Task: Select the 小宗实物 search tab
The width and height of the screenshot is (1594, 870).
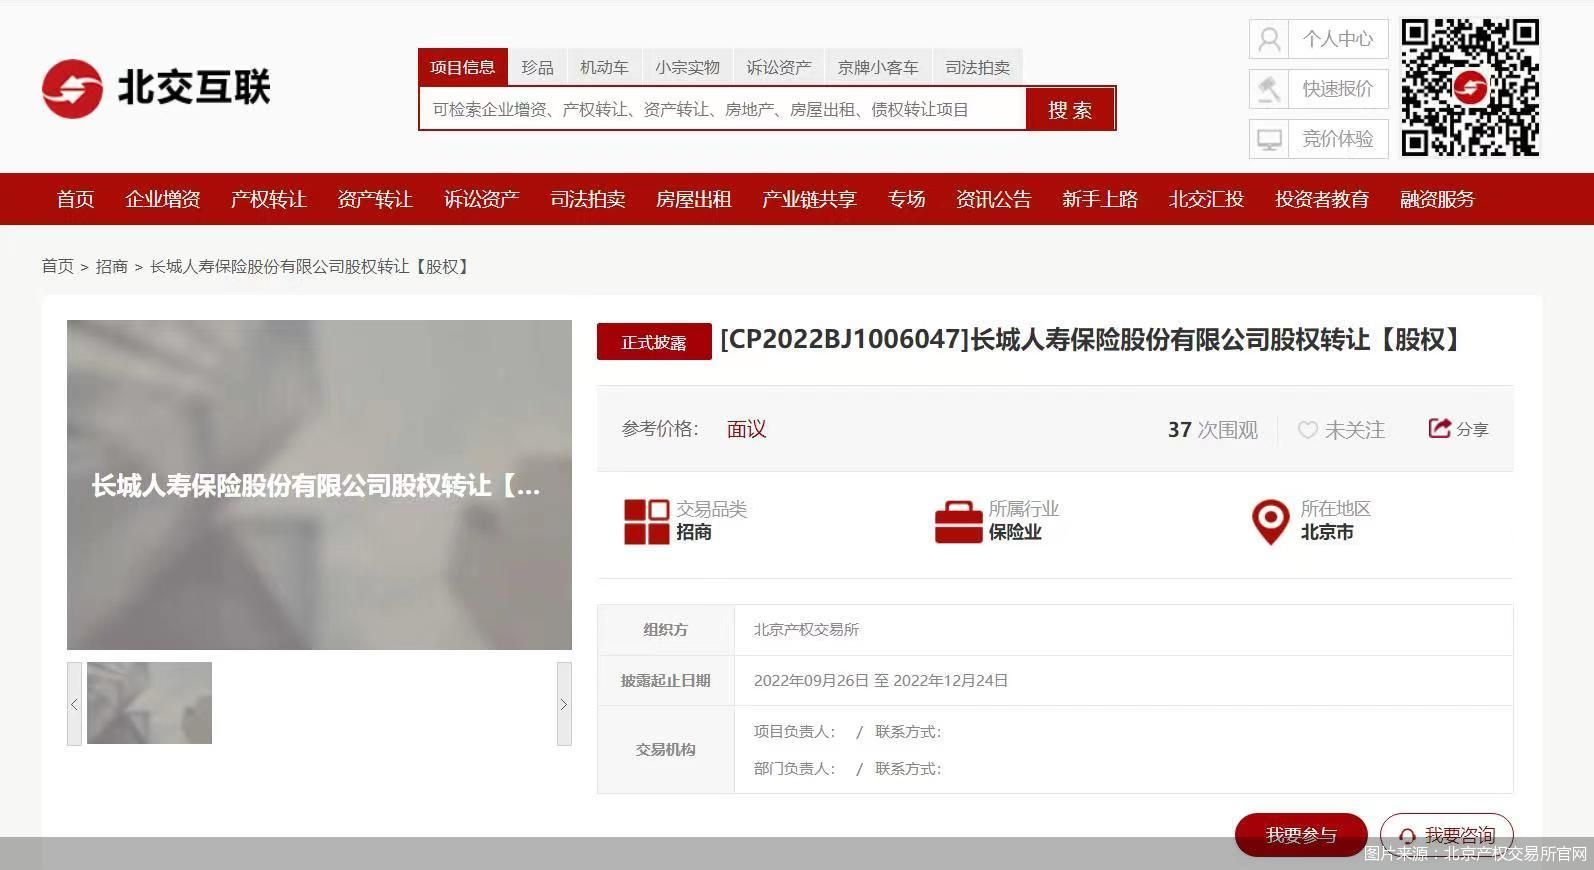Action: [687, 67]
